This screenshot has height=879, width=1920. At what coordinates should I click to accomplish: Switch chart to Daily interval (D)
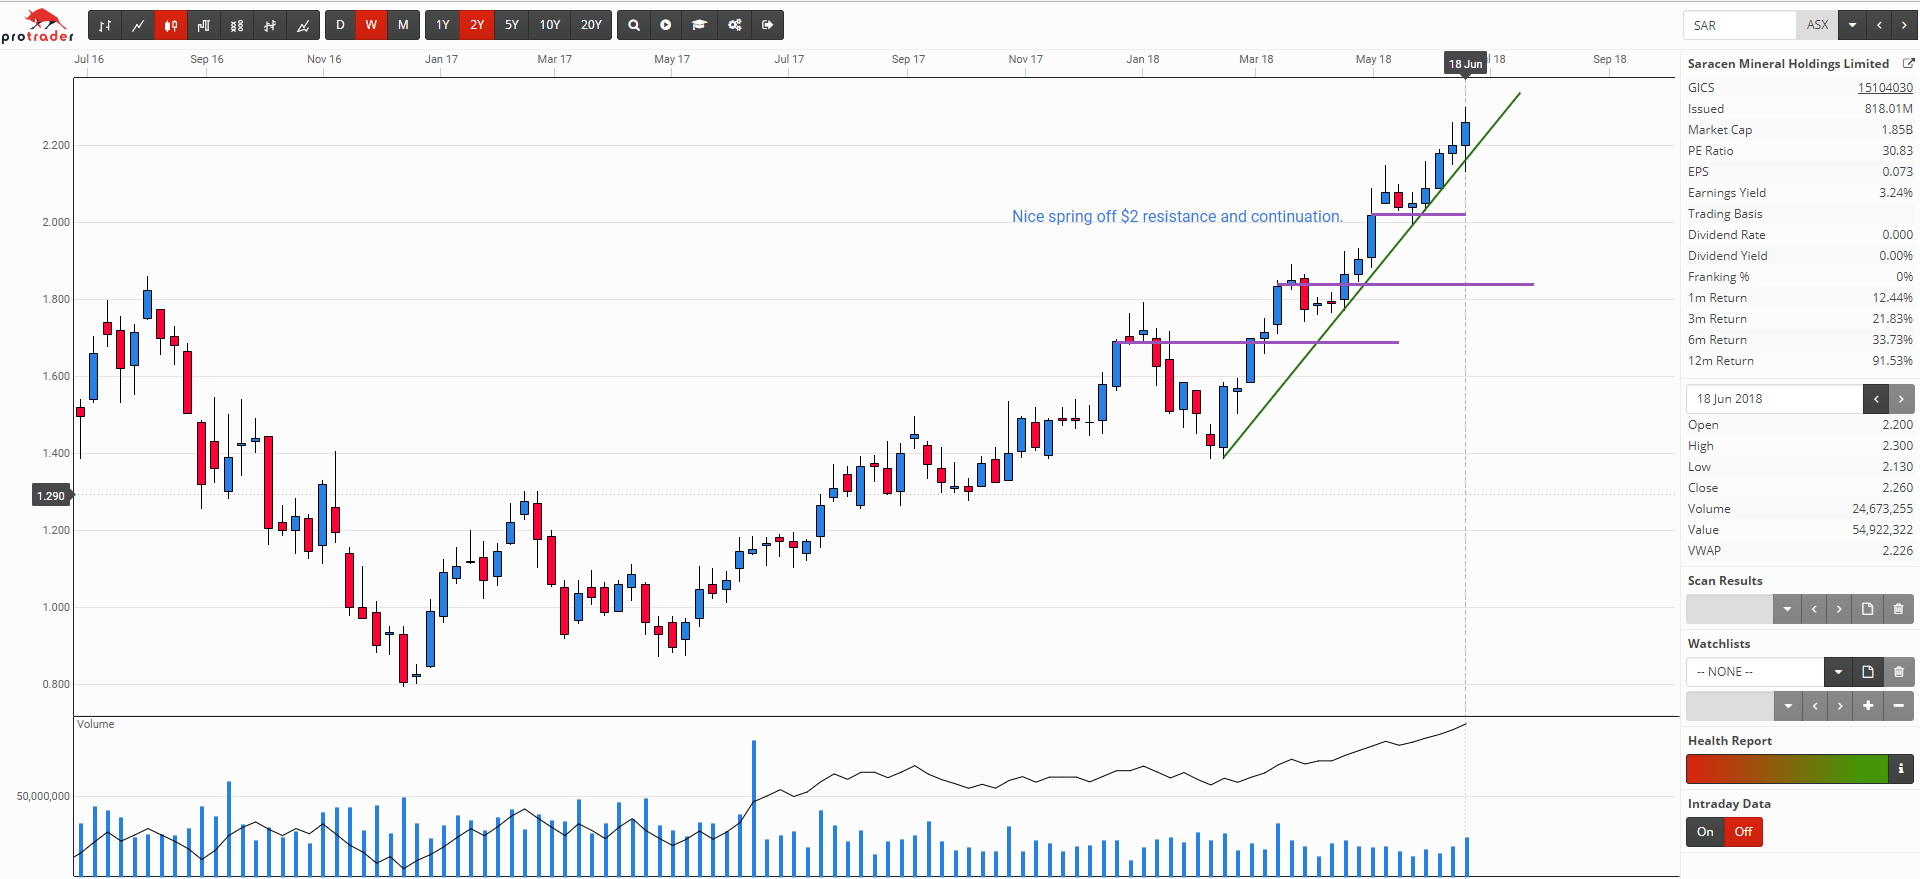pyautogui.click(x=340, y=25)
